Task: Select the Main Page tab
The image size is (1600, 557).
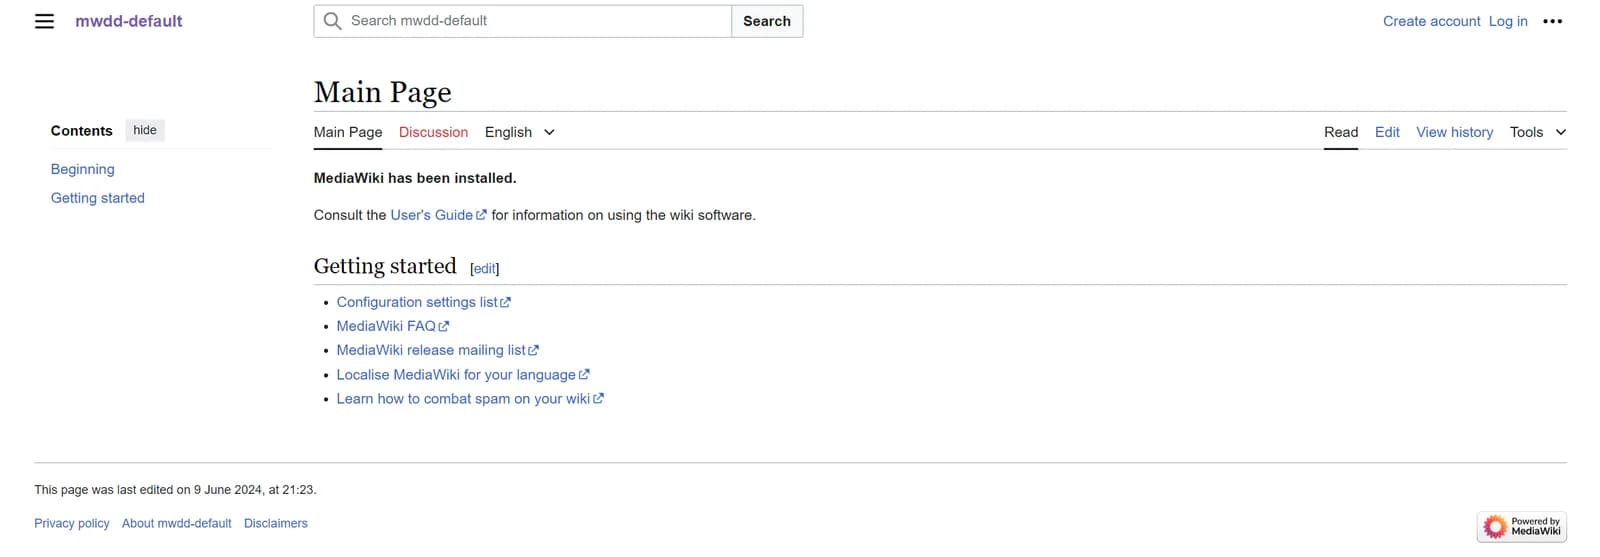Action: 348,132
